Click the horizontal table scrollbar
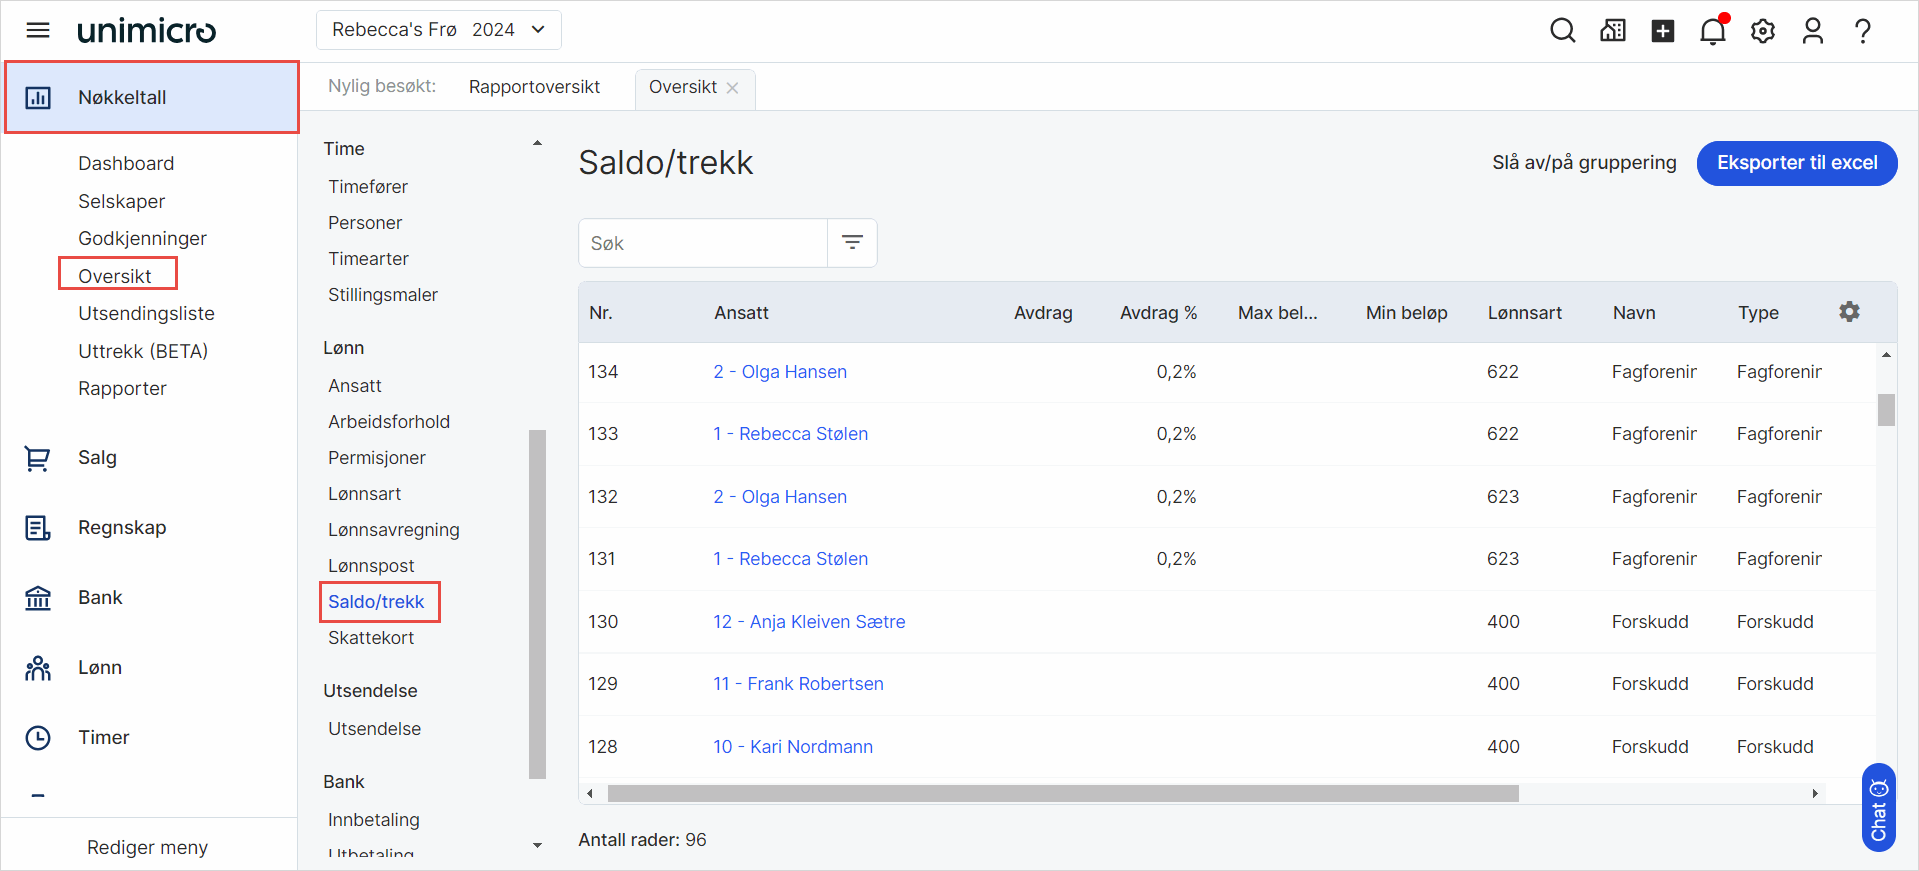This screenshot has width=1919, height=871. [1062, 793]
